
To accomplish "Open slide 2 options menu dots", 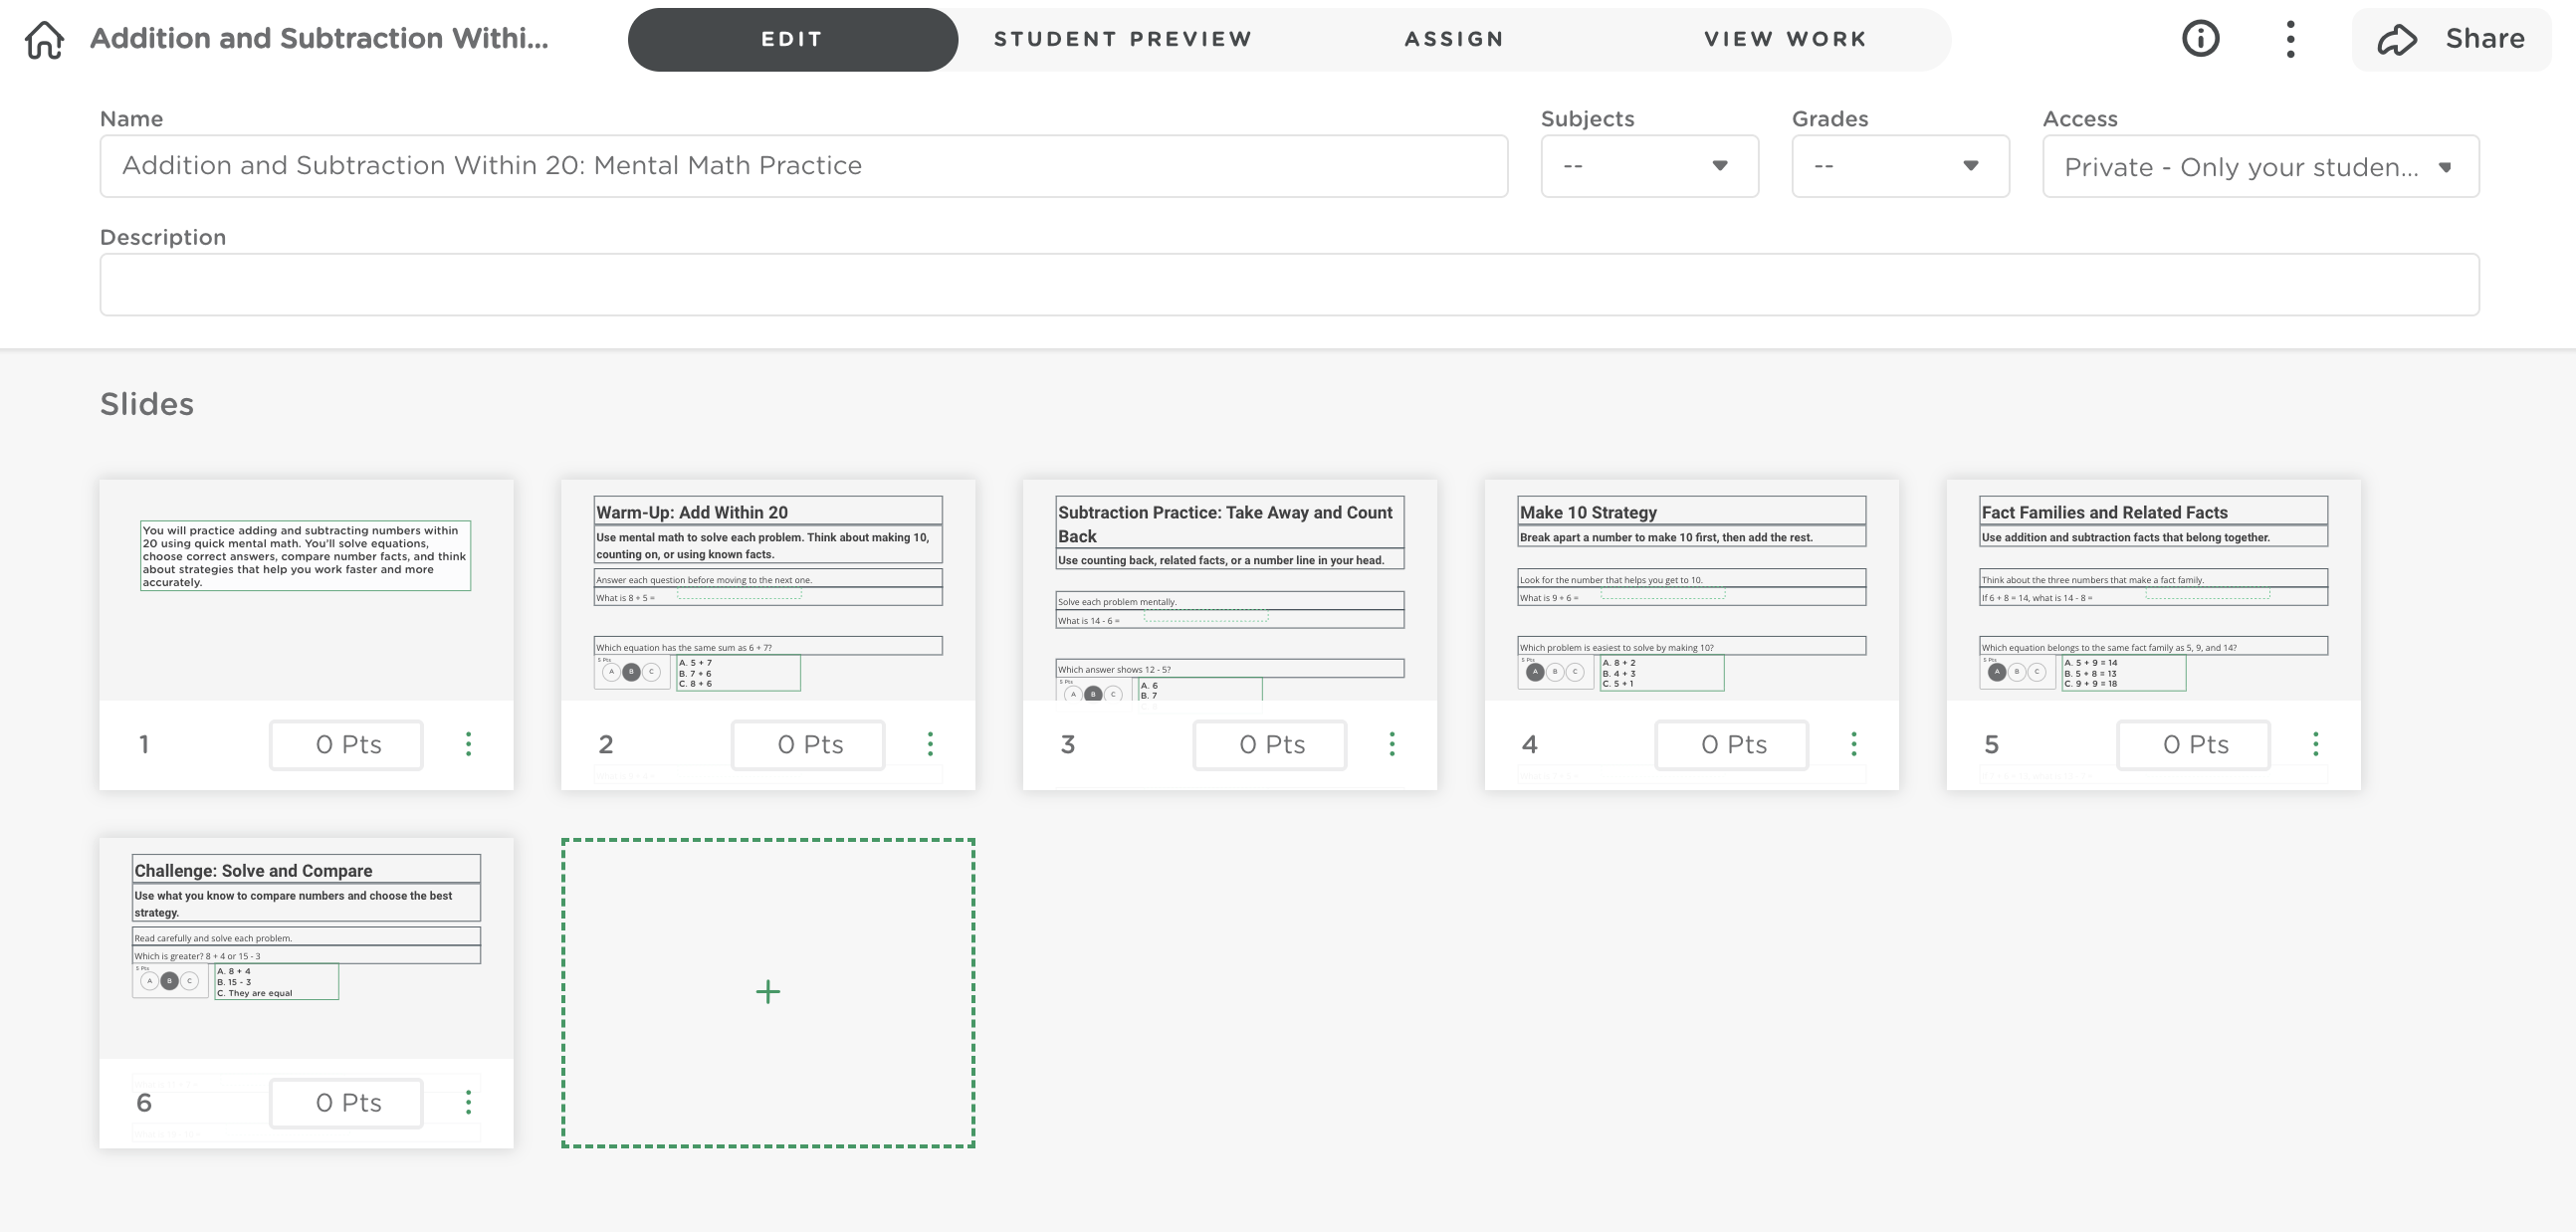I will point(930,744).
